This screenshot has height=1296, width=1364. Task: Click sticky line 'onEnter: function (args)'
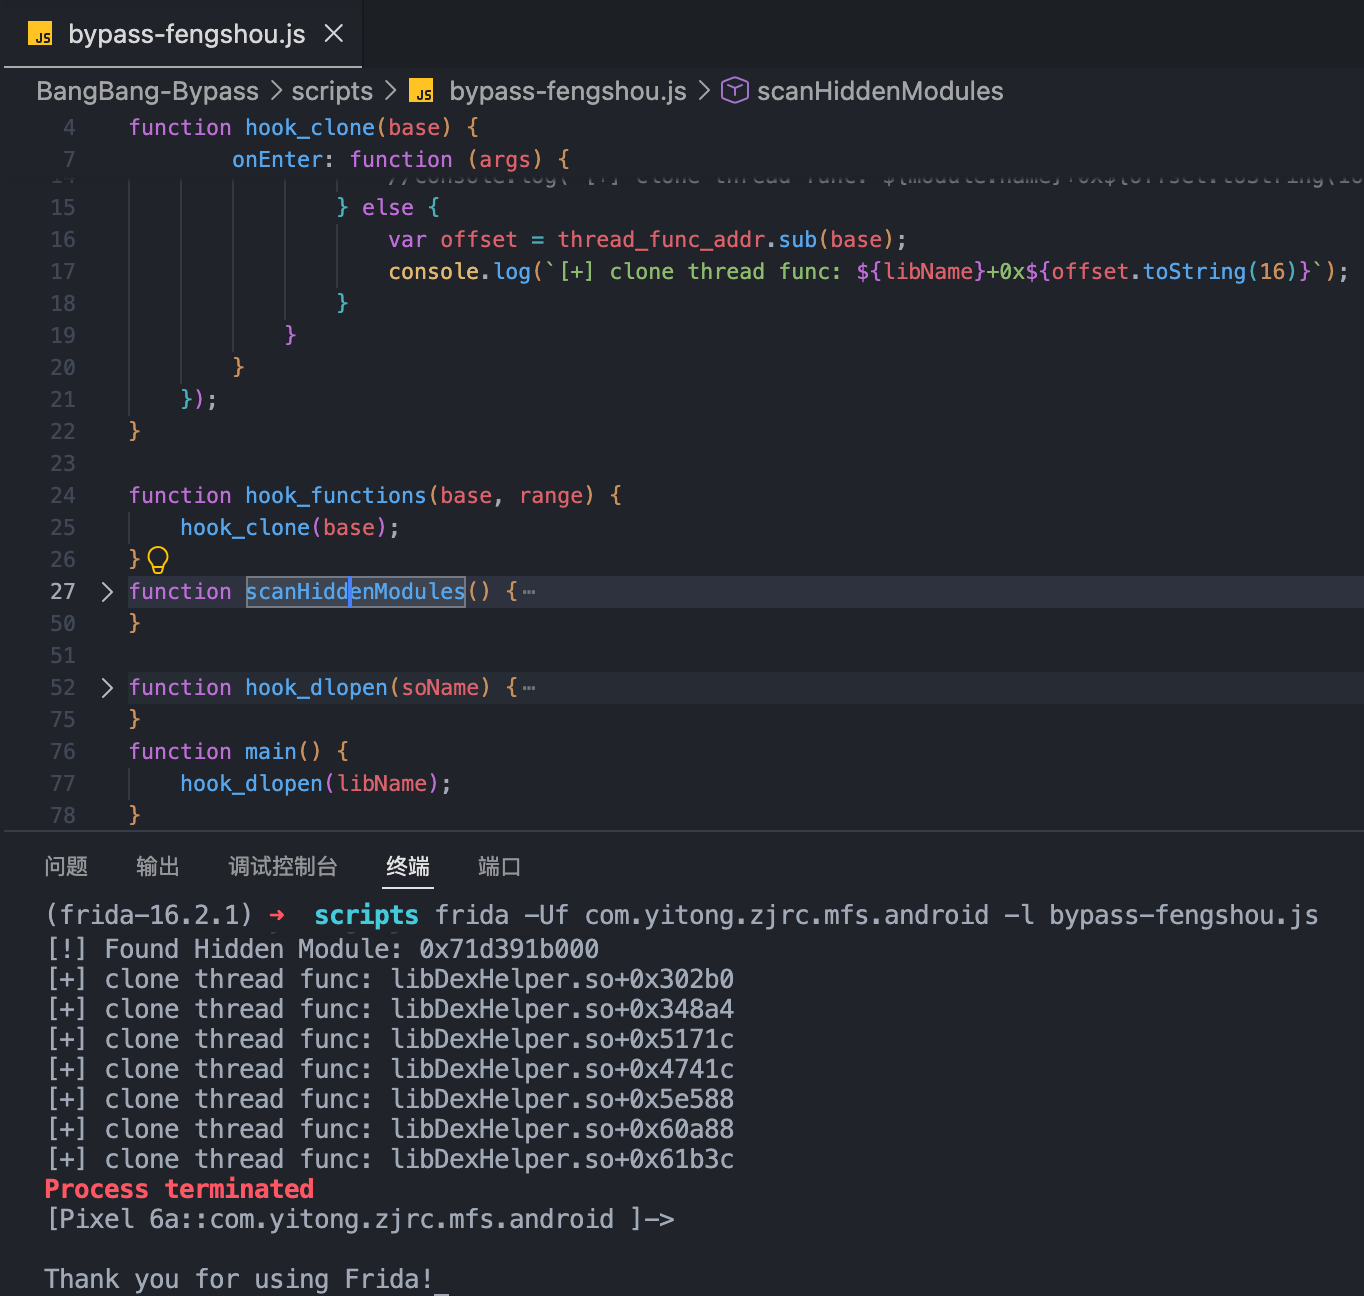click(x=401, y=160)
